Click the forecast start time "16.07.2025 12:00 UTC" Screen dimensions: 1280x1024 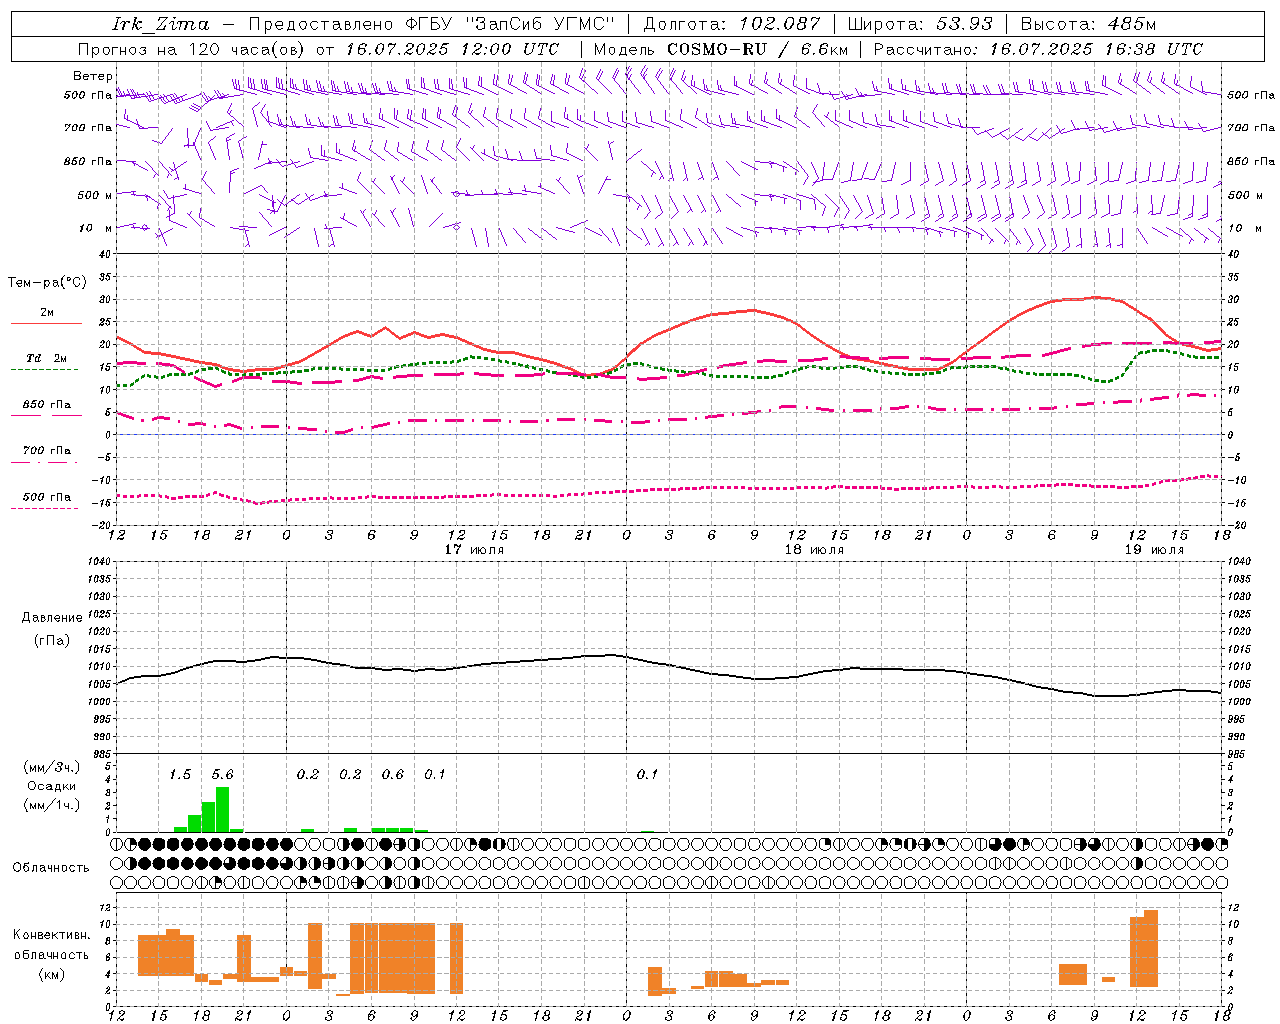pyautogui.click(x=452, y=49)
